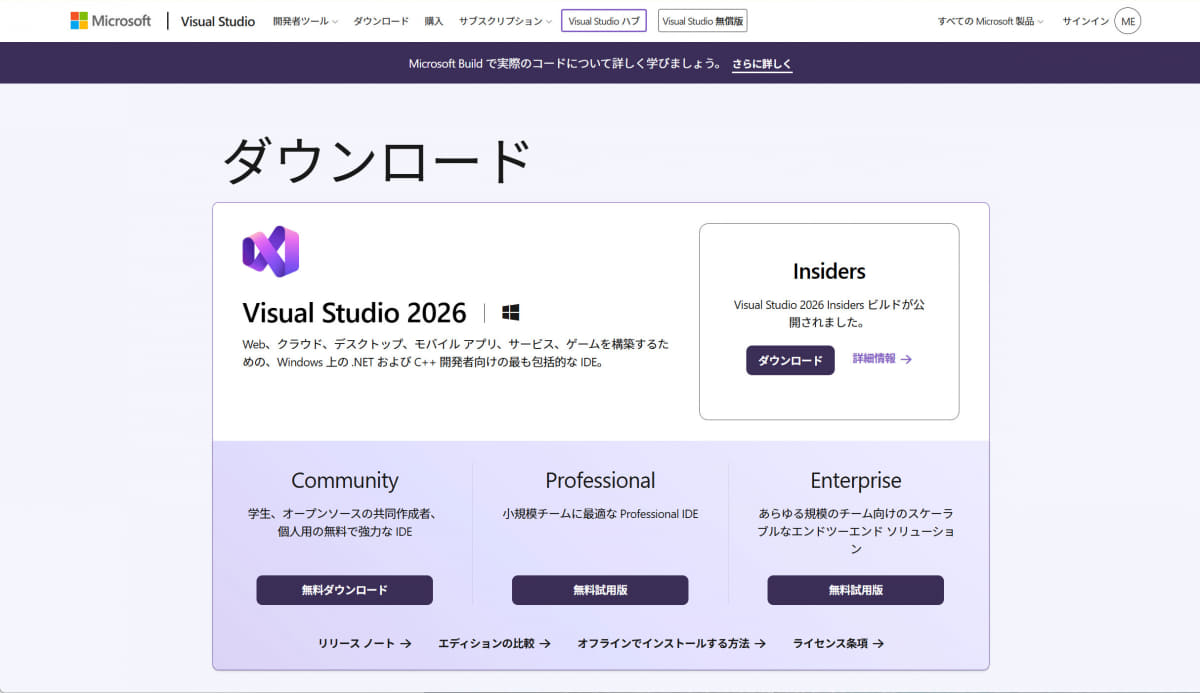Click the ME account avatar icon
Image resolution: width=1200 pixels, height=693 pixels.
(x=1128, y=21)
